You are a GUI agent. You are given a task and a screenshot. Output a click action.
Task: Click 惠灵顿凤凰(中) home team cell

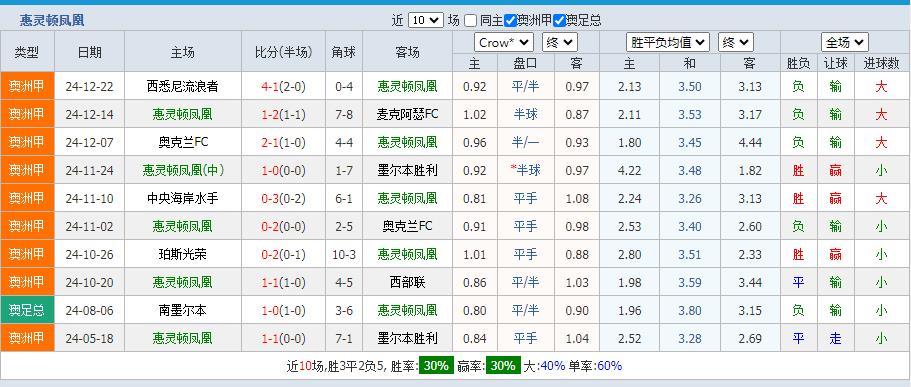[x=182, y=170]
